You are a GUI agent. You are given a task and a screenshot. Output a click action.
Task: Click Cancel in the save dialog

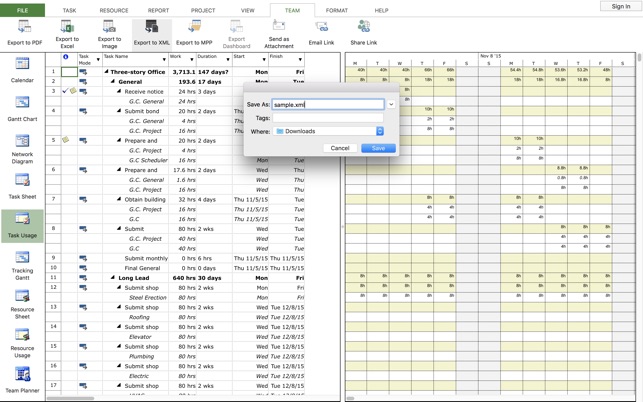point(340,148)
